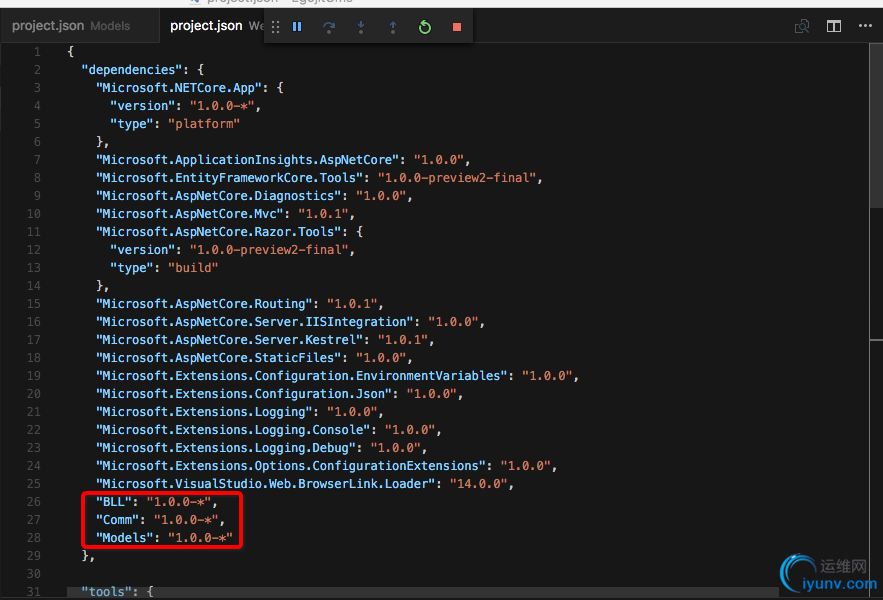Stop the debug session
This screenshot has height=600, width=883.
pos(457,26)
